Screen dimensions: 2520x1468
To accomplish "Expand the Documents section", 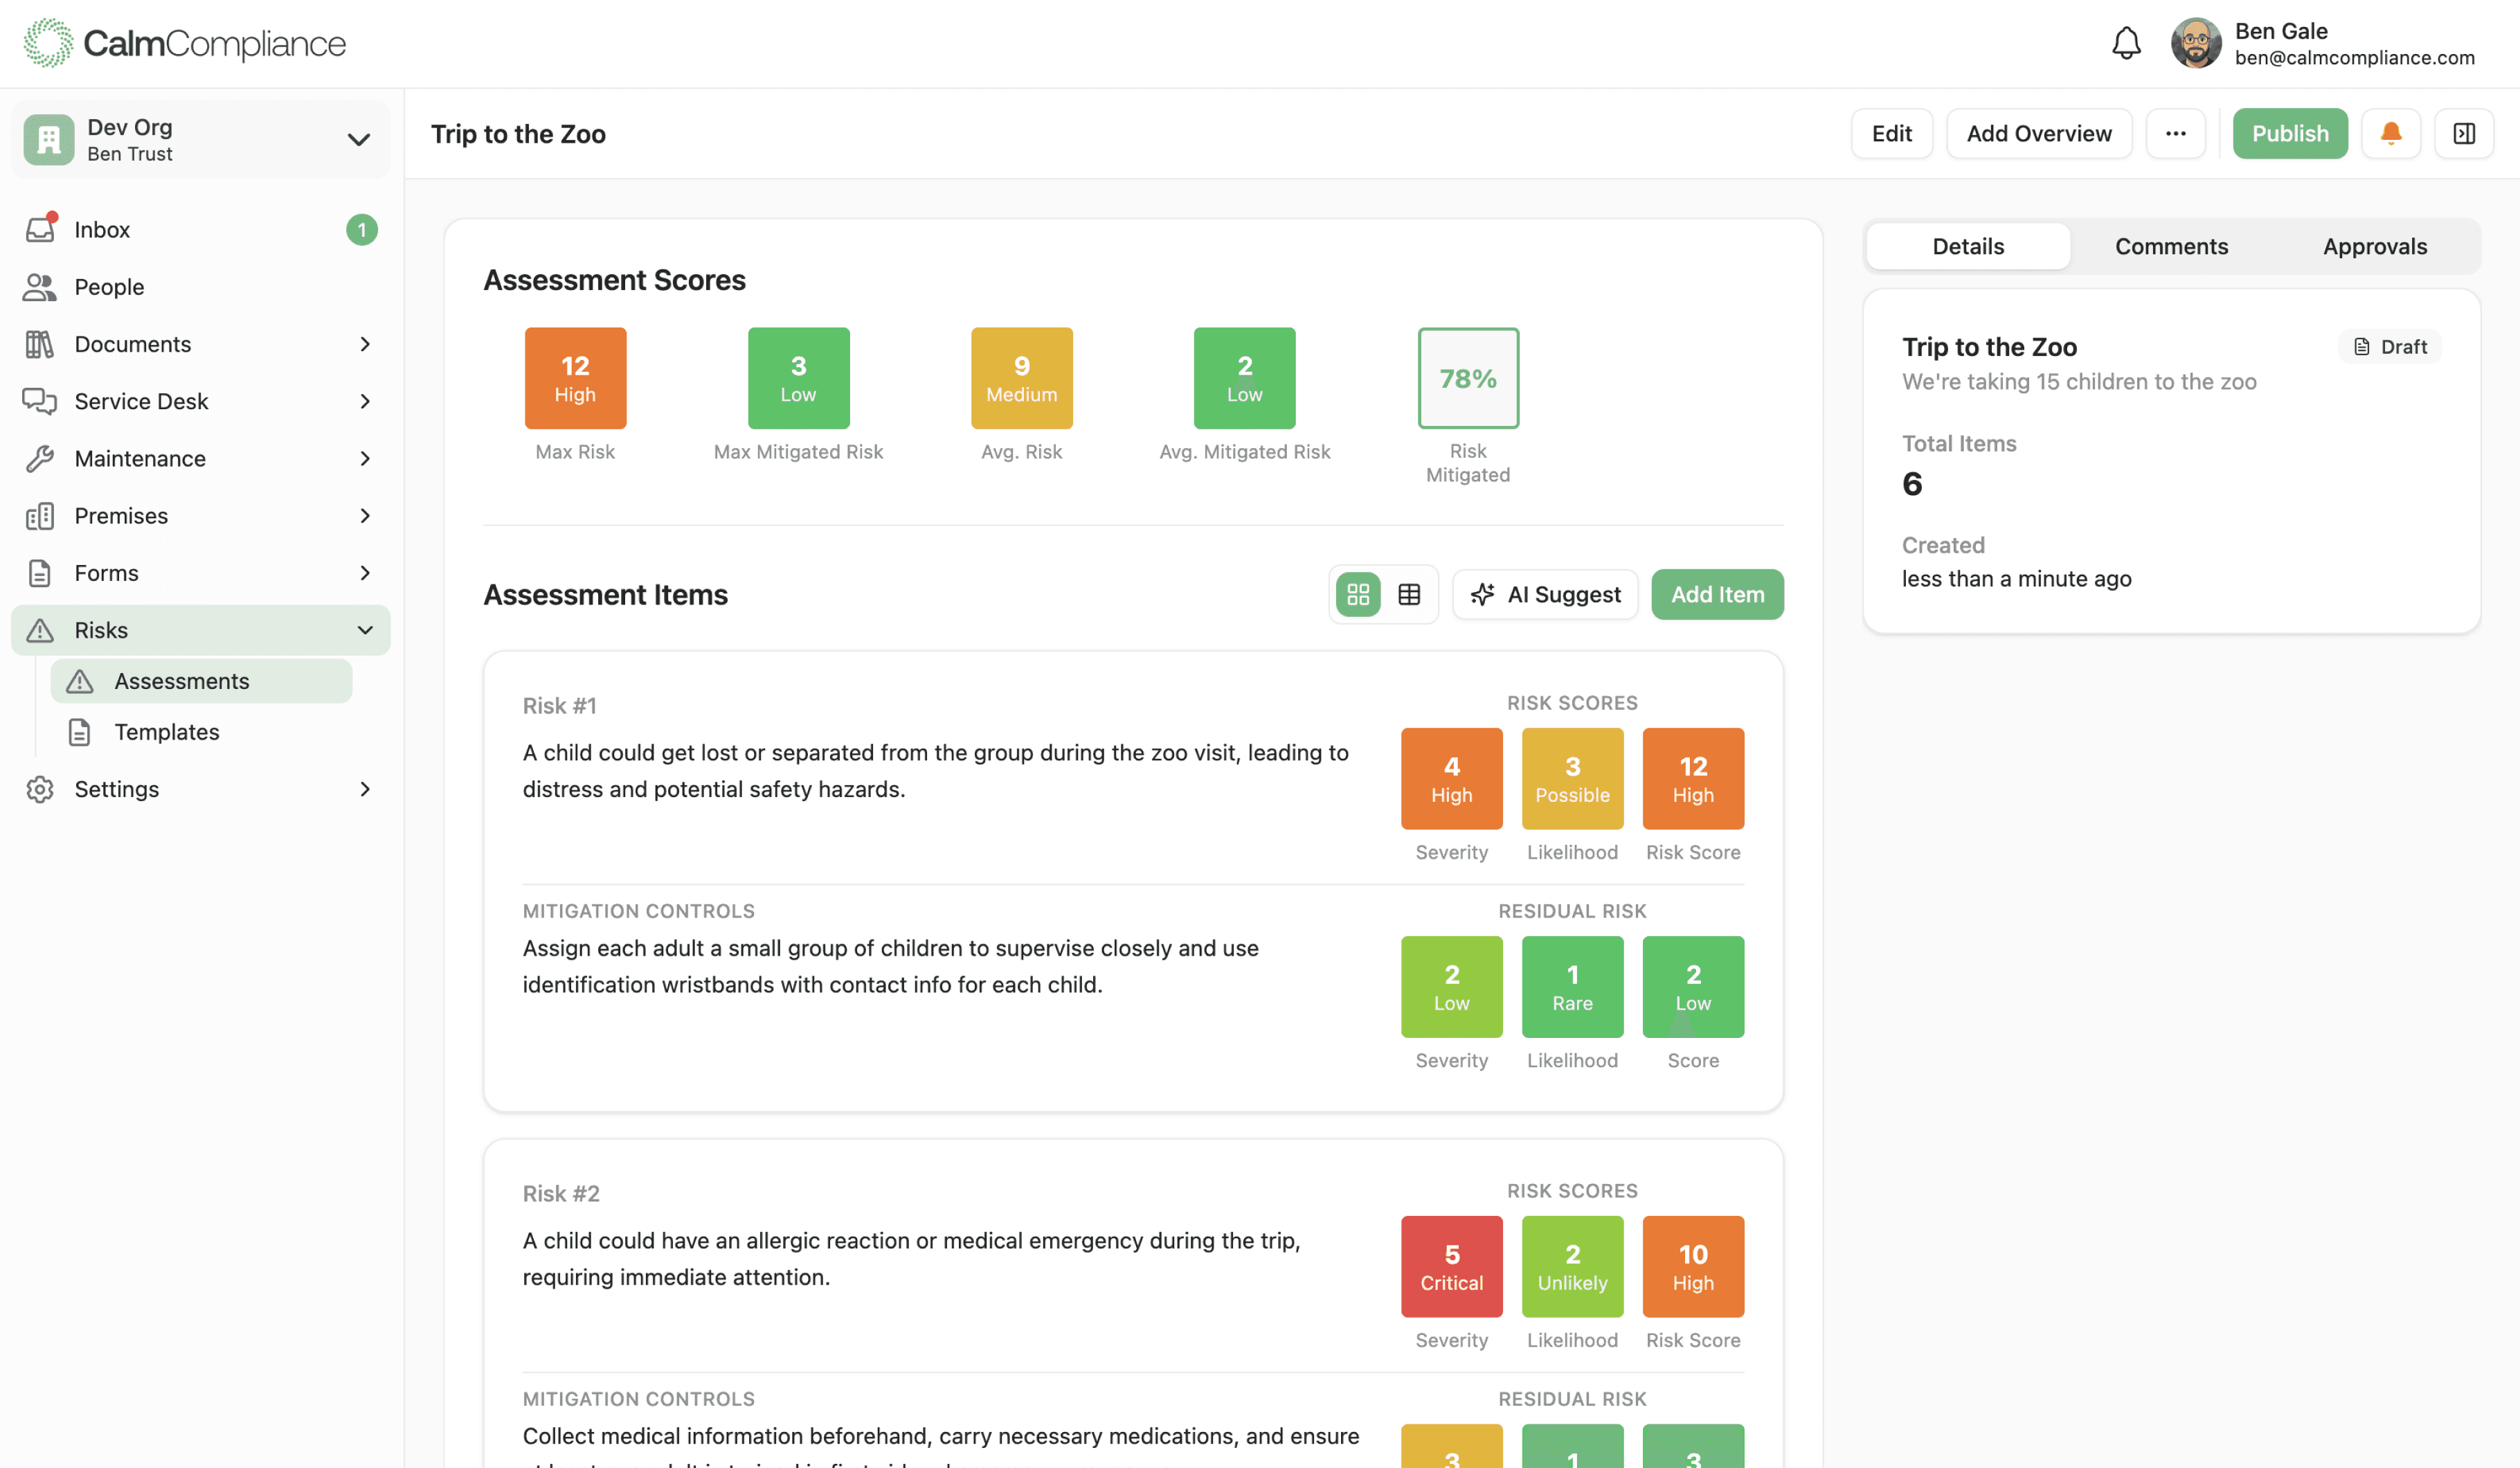I will 364,344.
